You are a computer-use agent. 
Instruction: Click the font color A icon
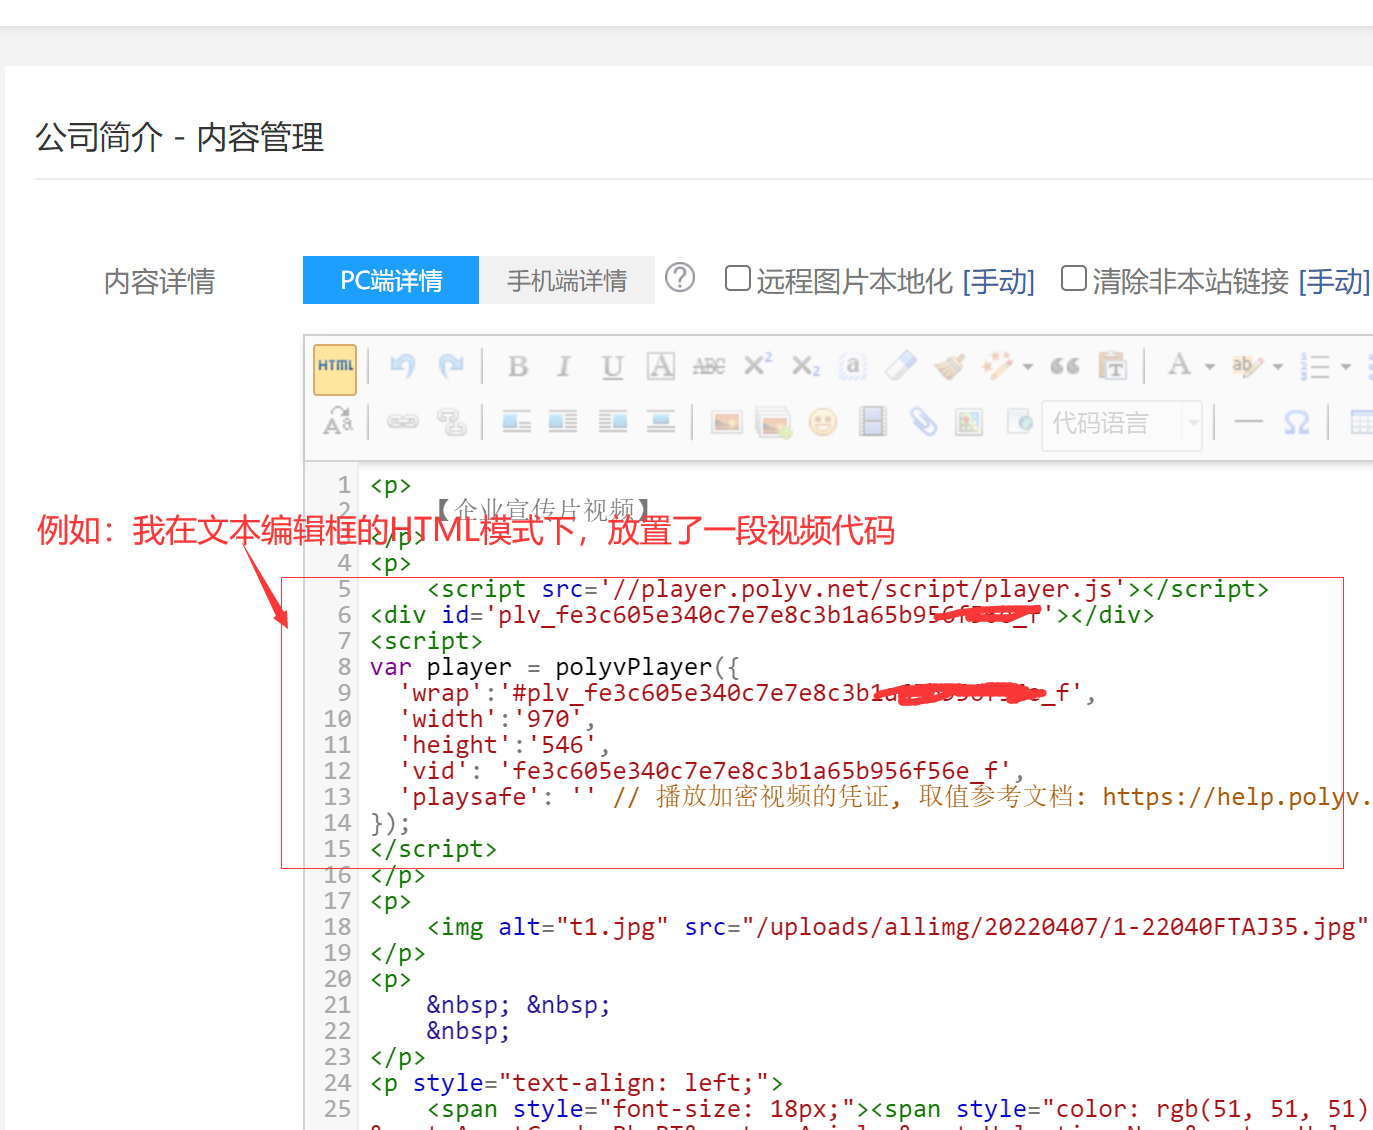click(1180, 365)
